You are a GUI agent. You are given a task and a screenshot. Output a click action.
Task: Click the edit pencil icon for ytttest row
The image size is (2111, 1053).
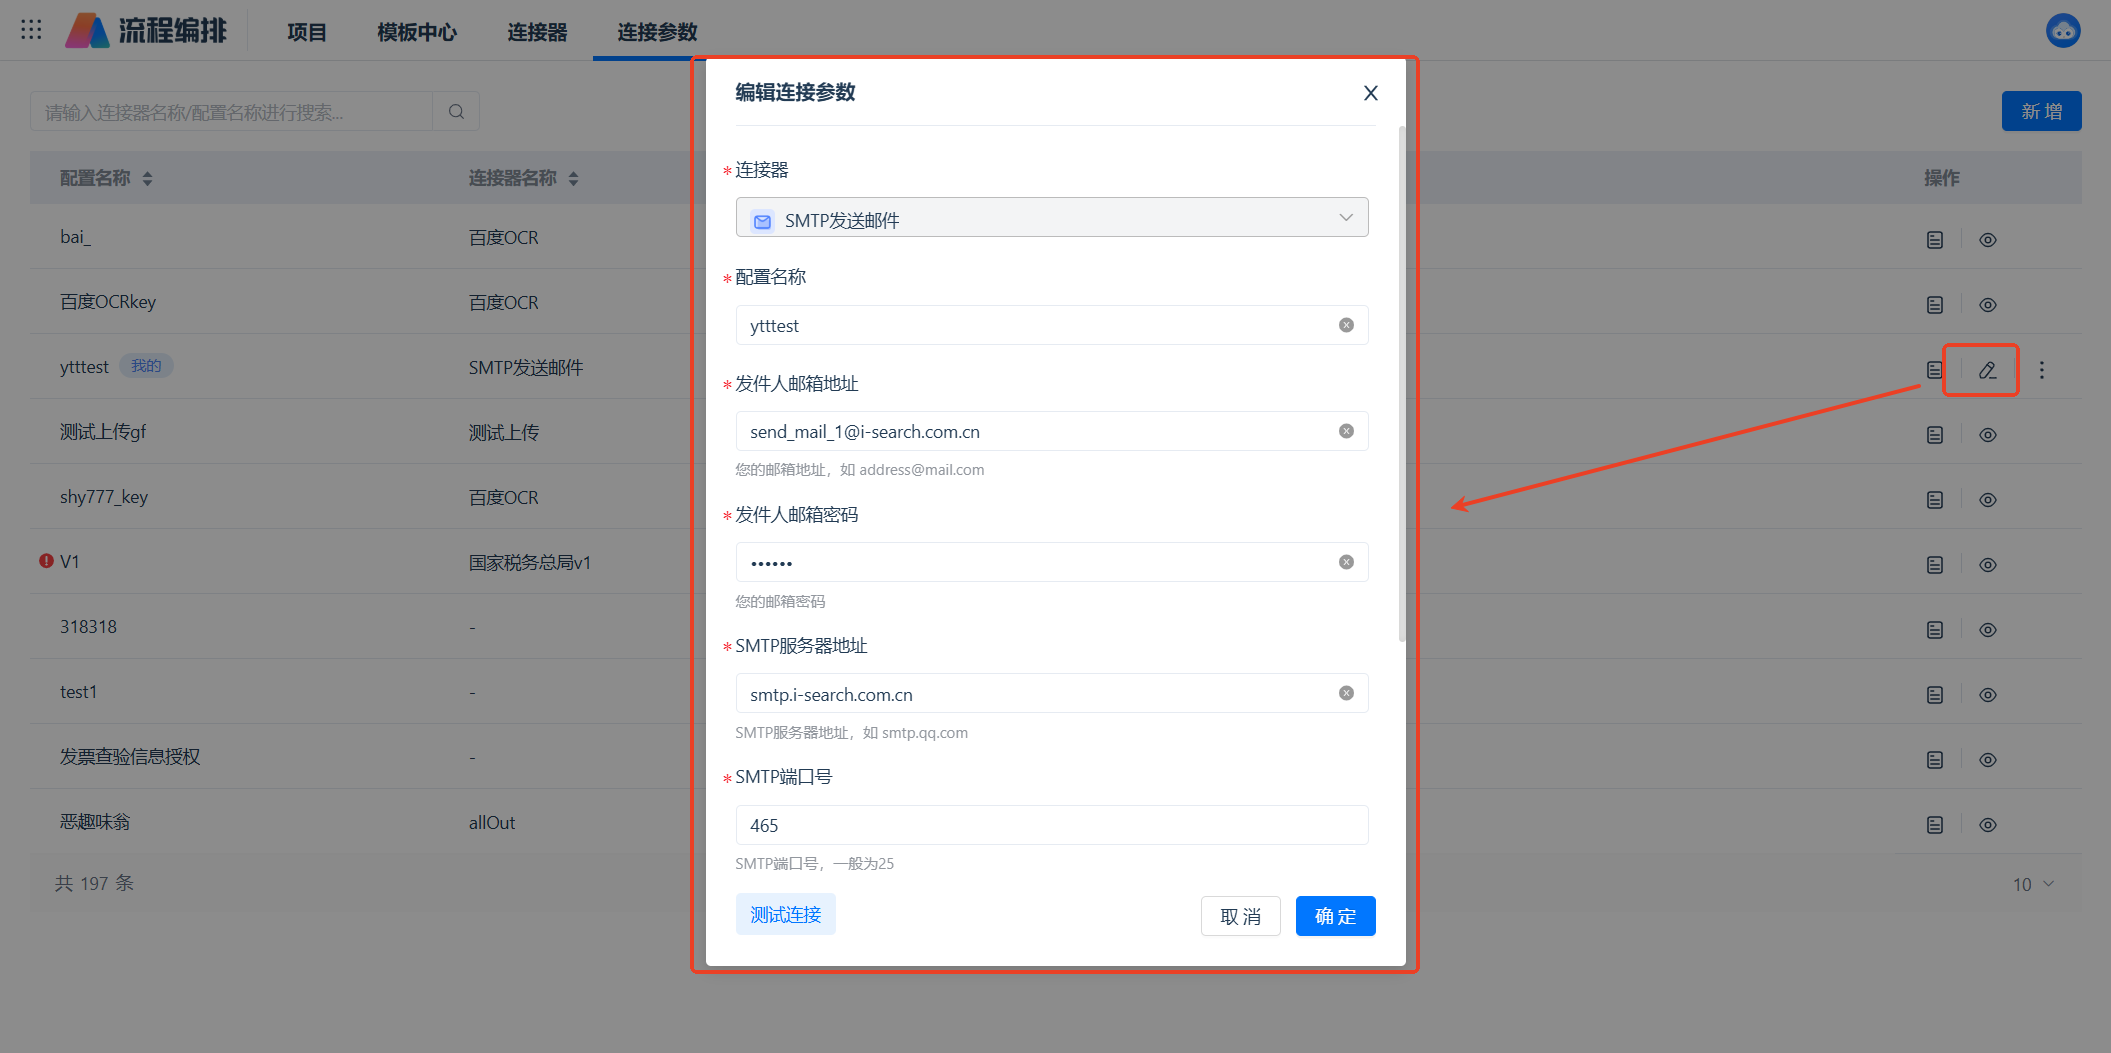[1987, 370]
